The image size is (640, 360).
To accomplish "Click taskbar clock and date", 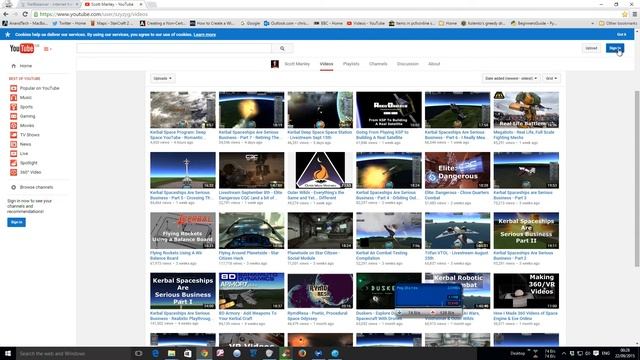I will (x=625, y=353).
